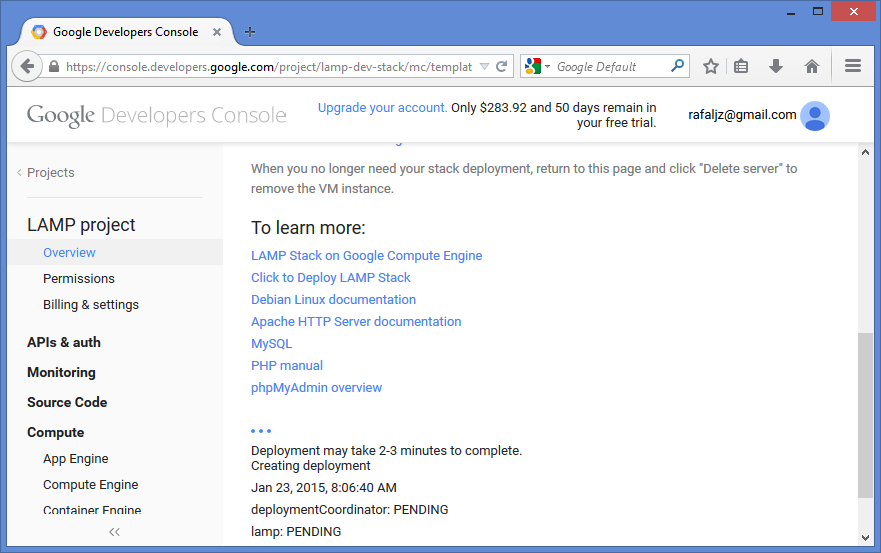Open the phpMyAdmin overview link
The height and width of the screenshot is (553, 881).
tap(316, 388)
